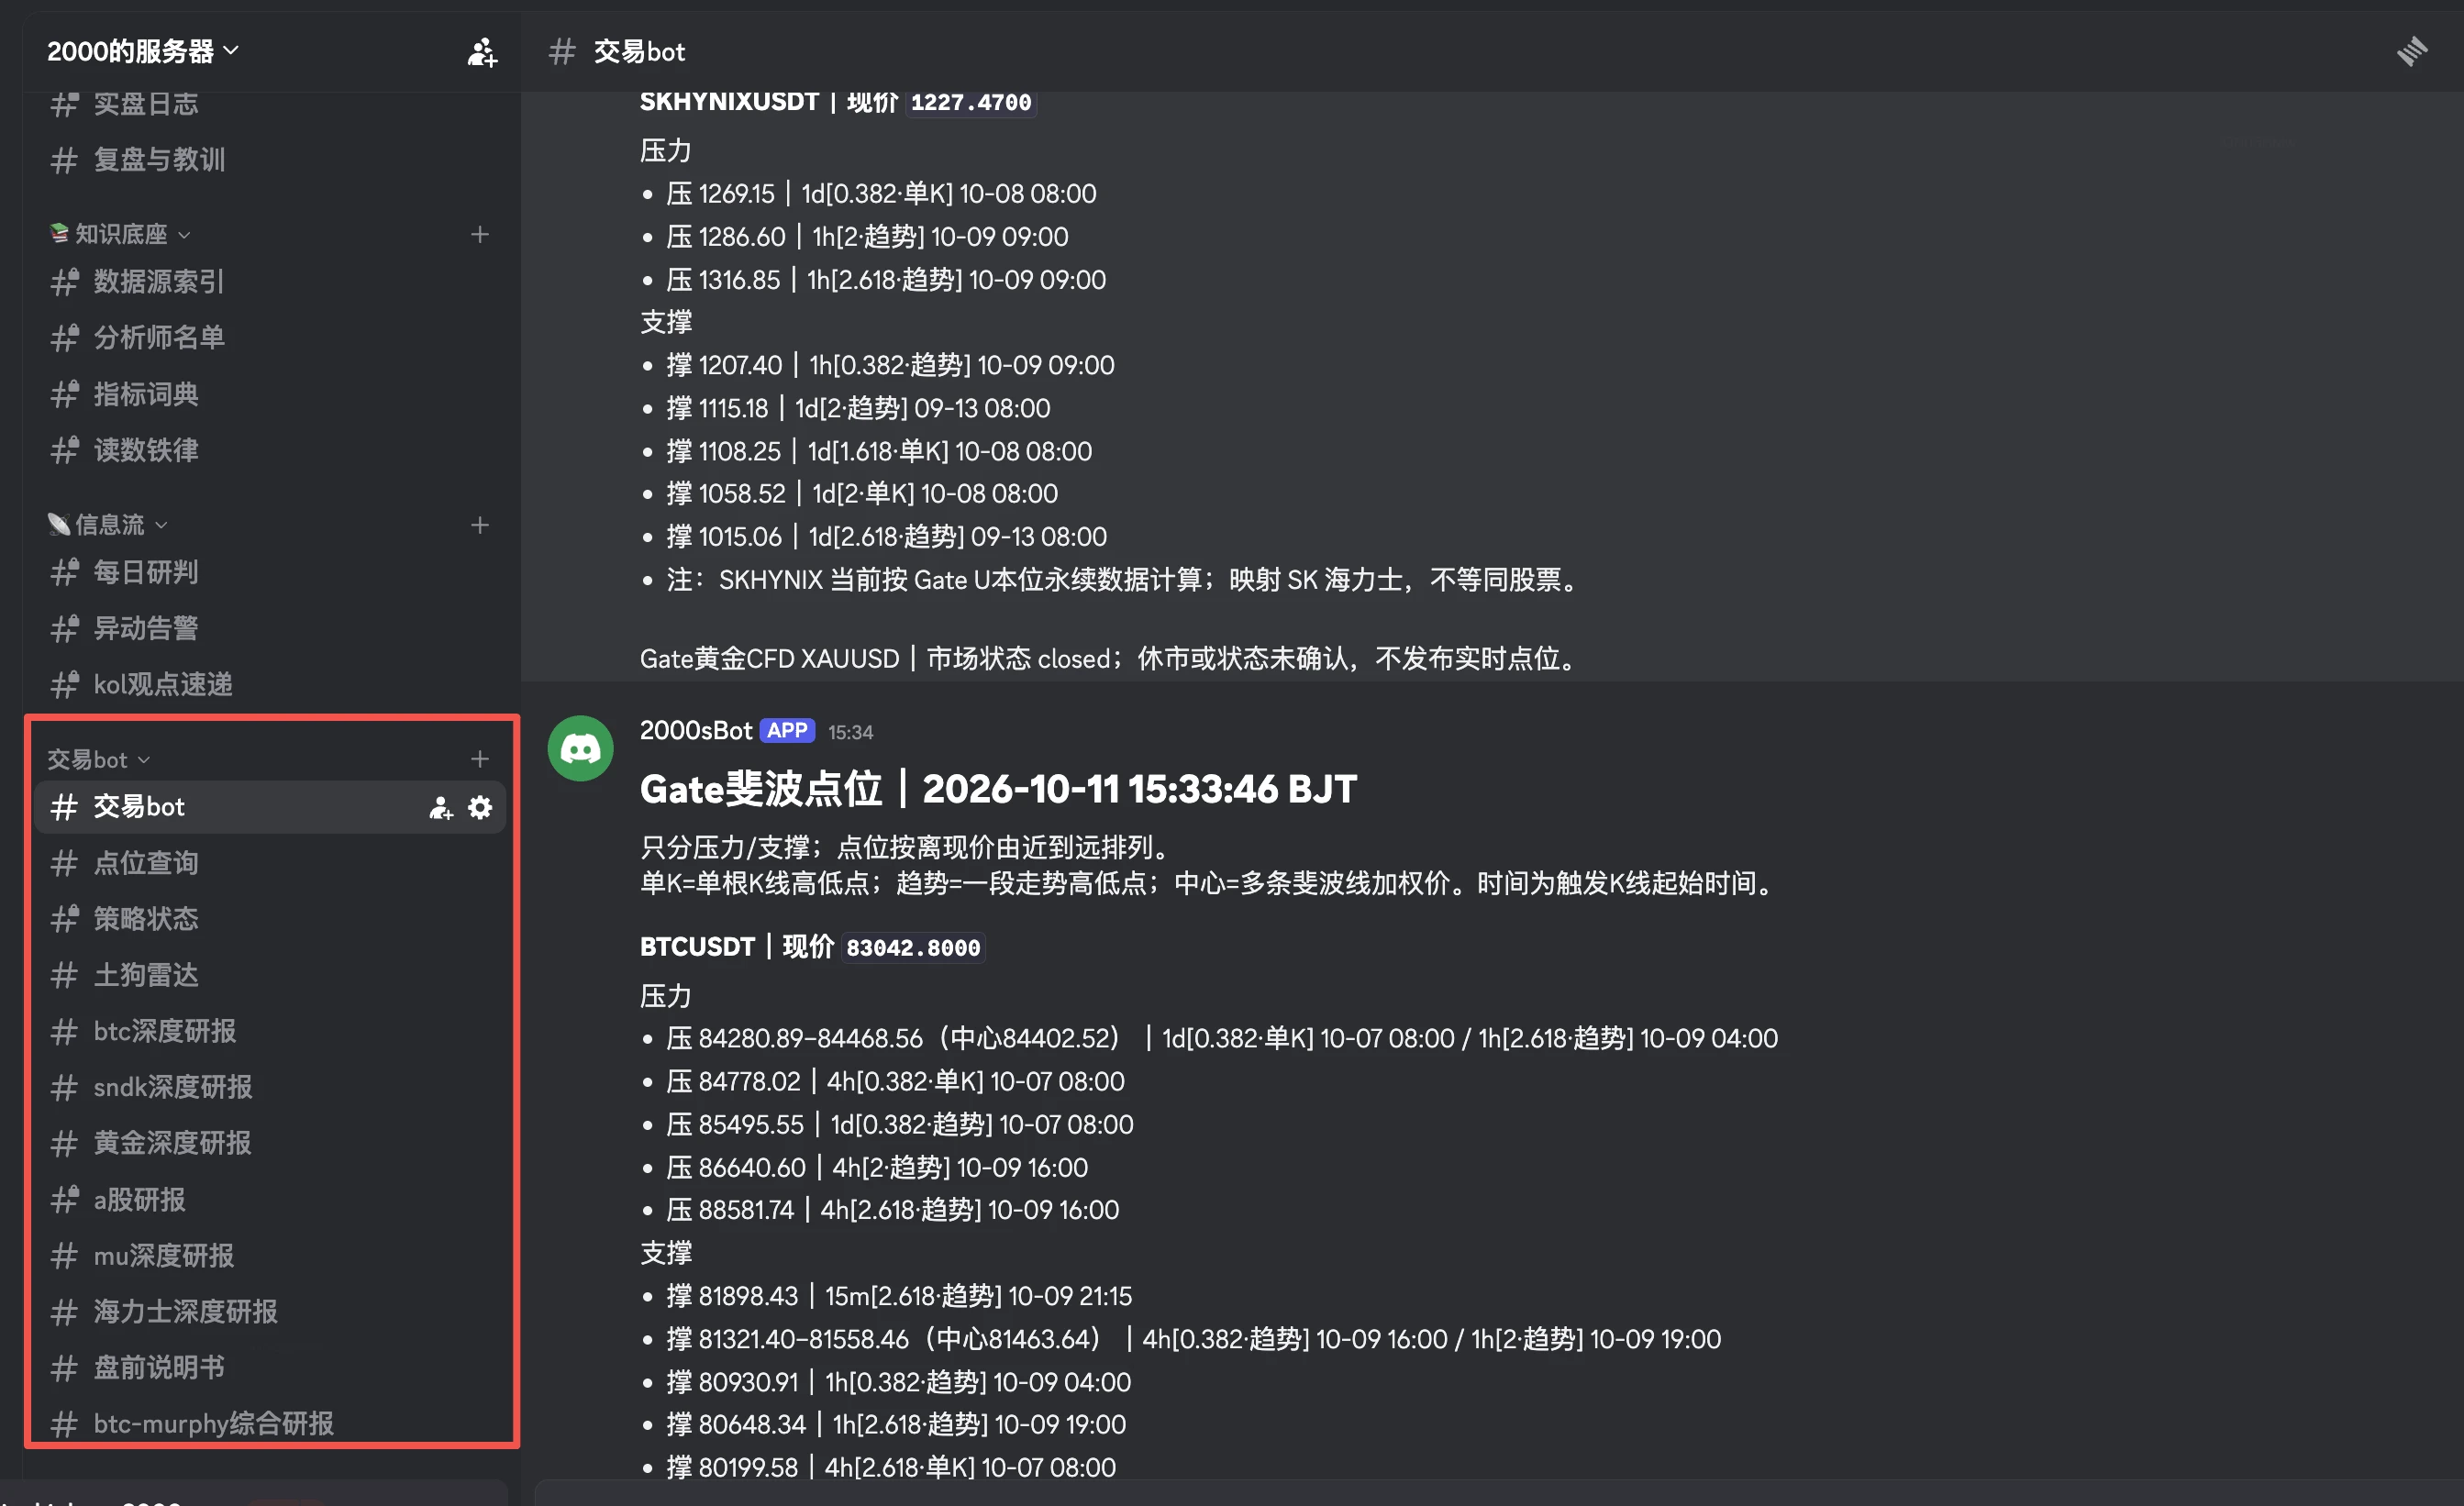
Task: Add a channel to 知识底座 category
Action: (x=480, y=234)
